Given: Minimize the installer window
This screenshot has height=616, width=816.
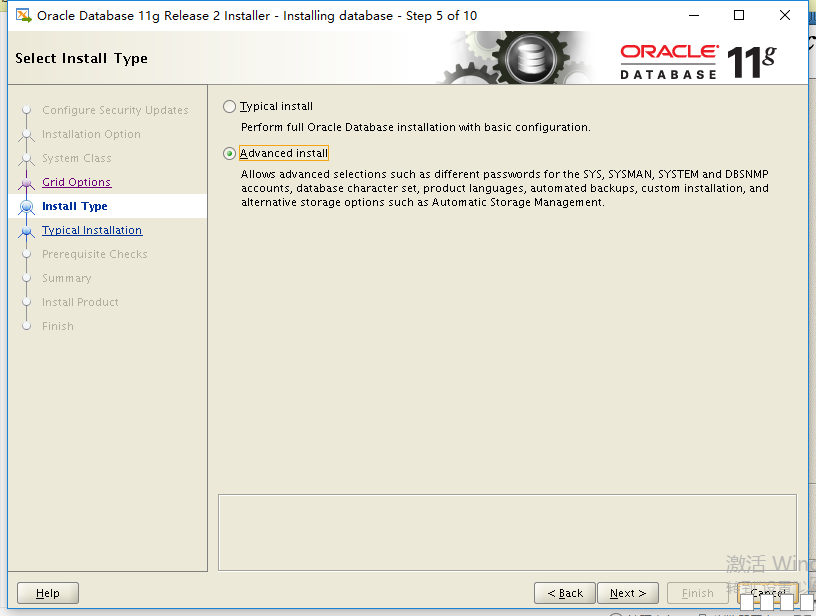Looking at the screenshot, I should (x=693, y=16).
